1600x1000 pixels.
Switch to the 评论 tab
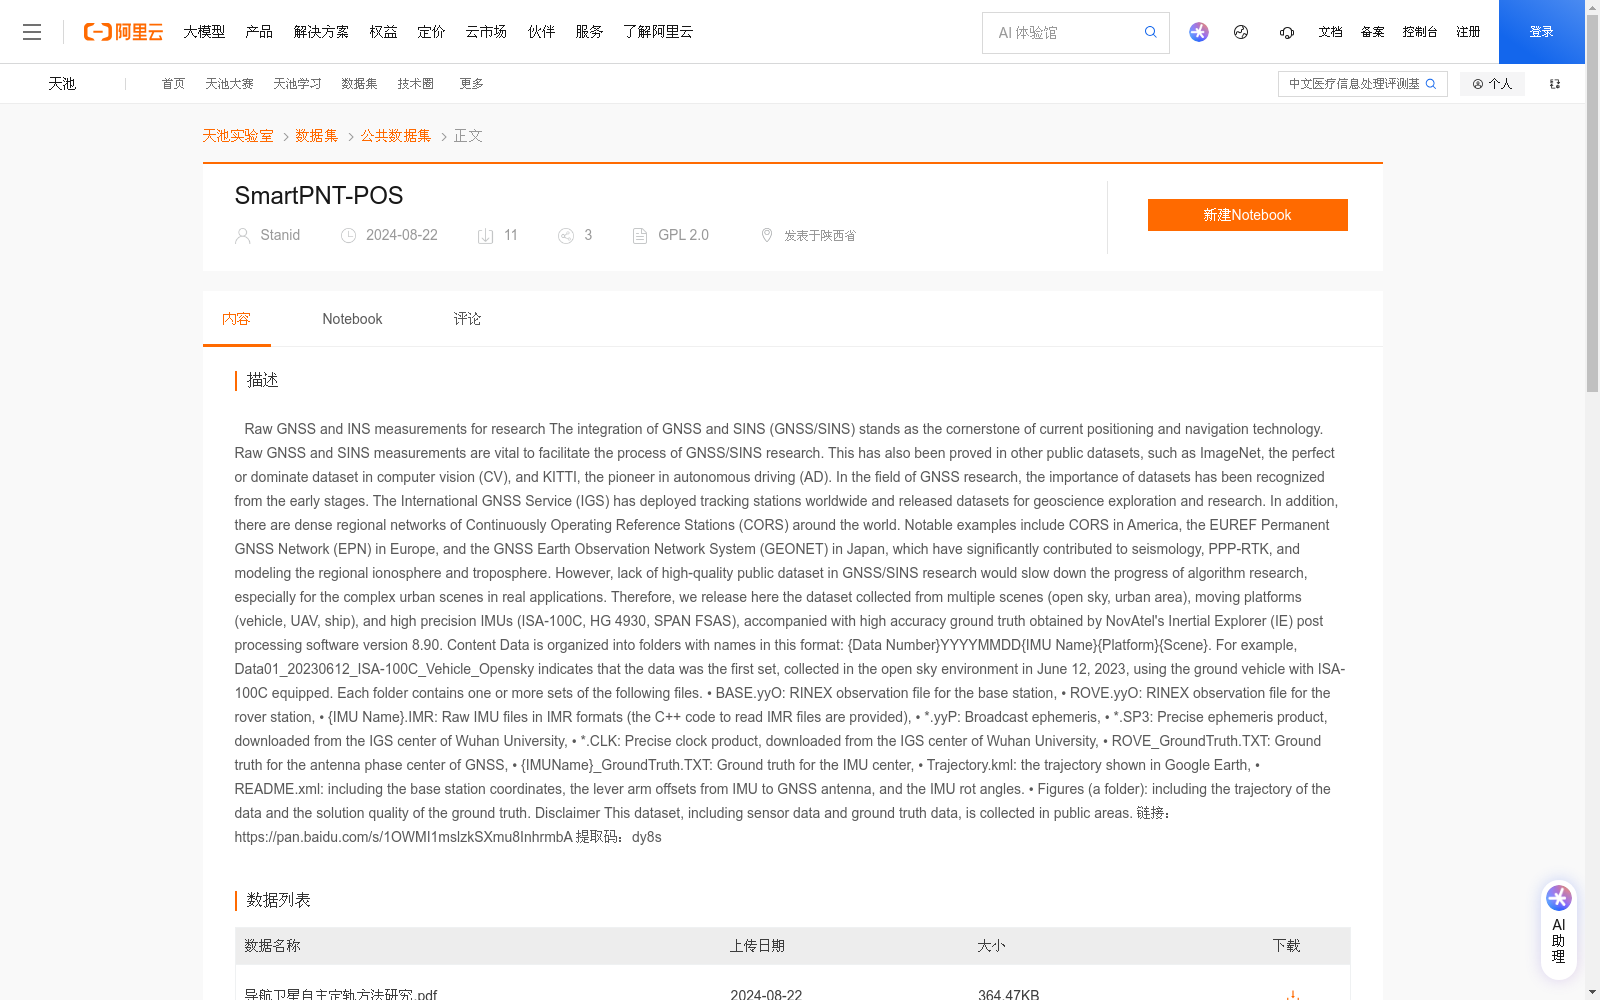[467, 319]
